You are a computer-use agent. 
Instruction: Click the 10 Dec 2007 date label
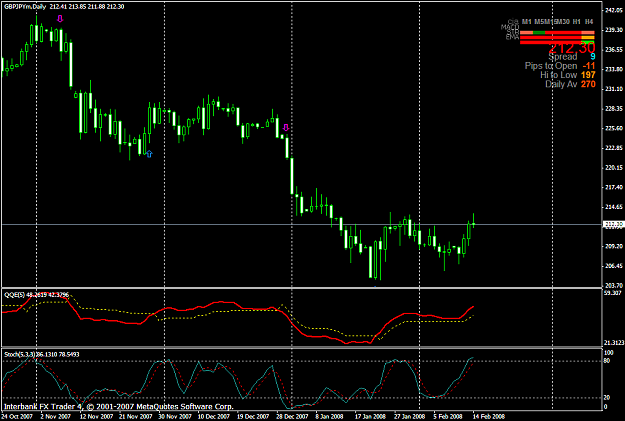pyautogui.click(x=214, y=417)
